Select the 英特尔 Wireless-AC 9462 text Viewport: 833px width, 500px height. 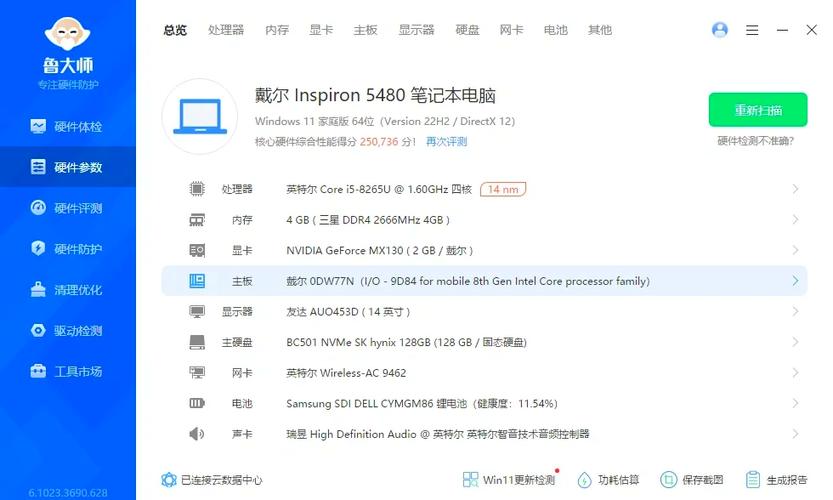coord(346,373)
